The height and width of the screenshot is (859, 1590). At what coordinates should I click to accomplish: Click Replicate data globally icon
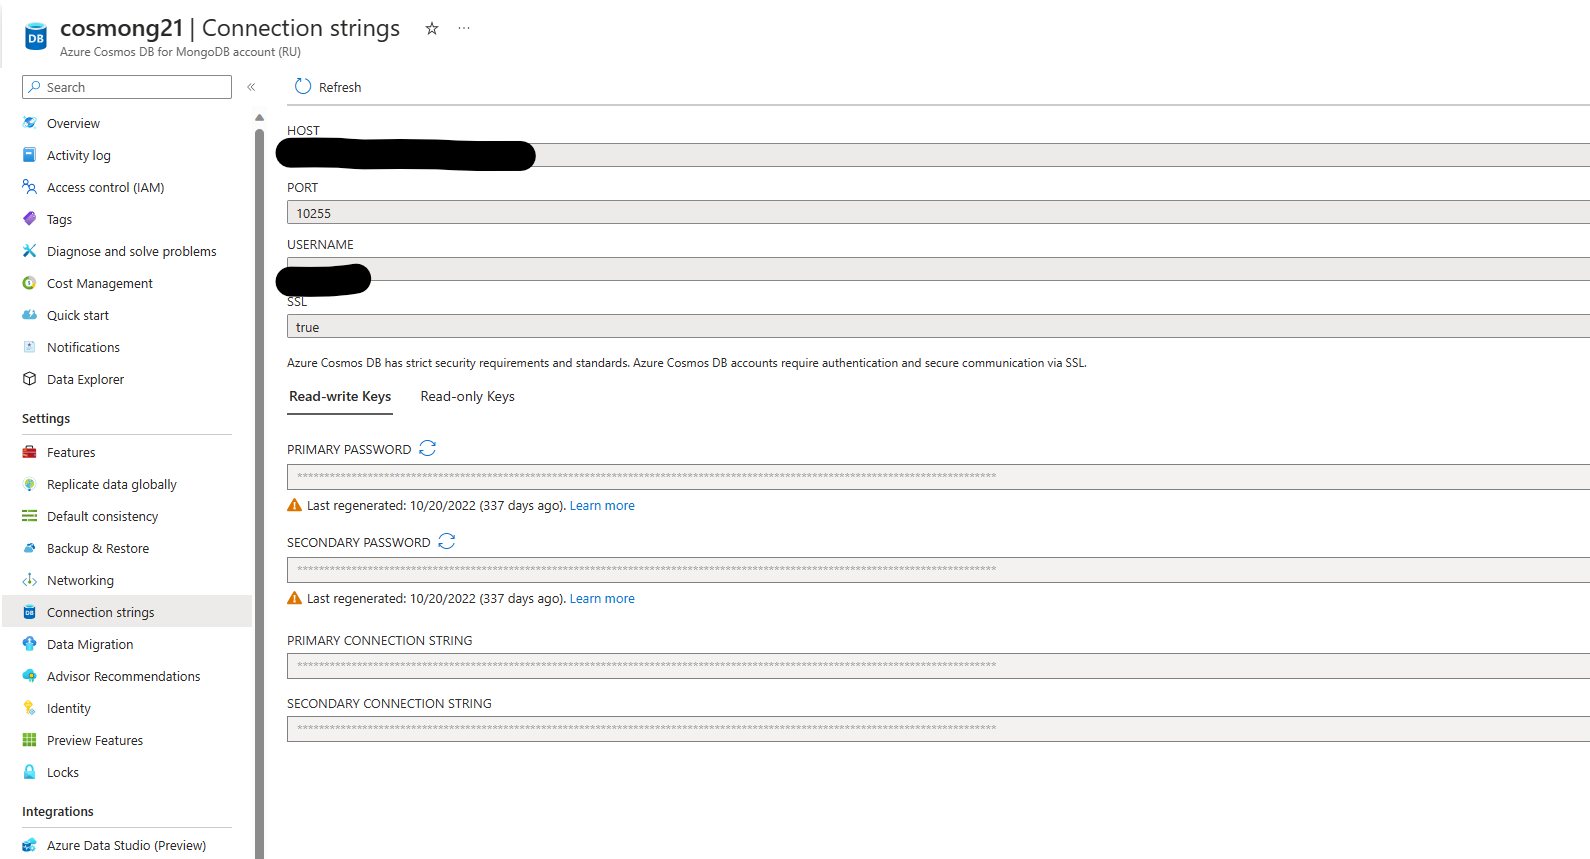30,484
